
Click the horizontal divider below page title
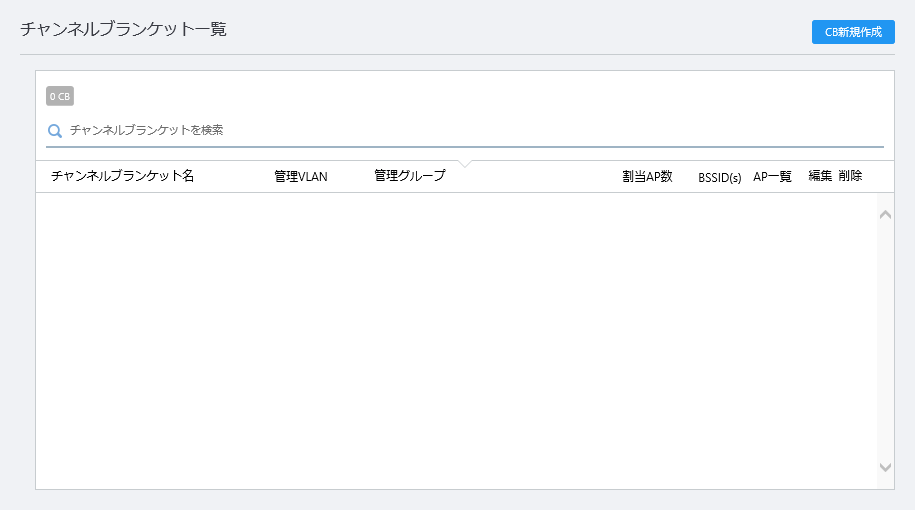(457, 55)
